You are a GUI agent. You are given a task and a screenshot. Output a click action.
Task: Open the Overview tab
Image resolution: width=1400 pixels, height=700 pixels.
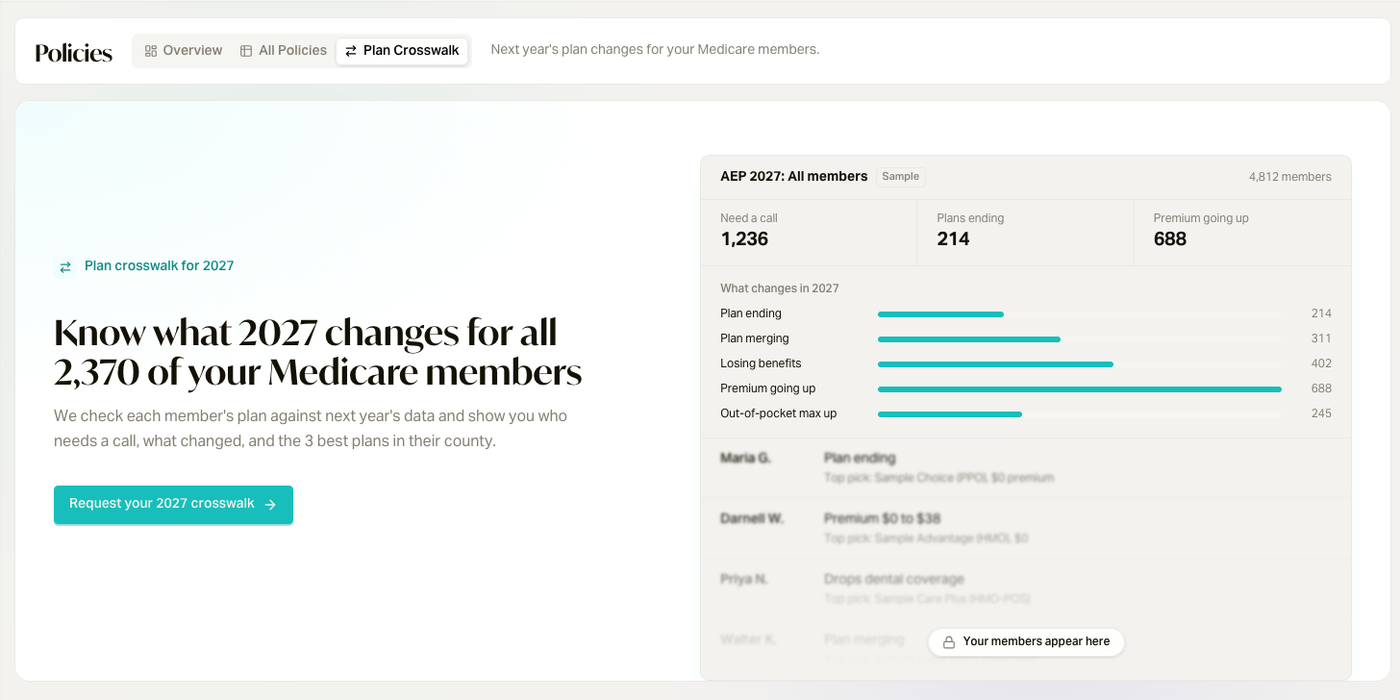pyautogui.click(x=183, y=50)
